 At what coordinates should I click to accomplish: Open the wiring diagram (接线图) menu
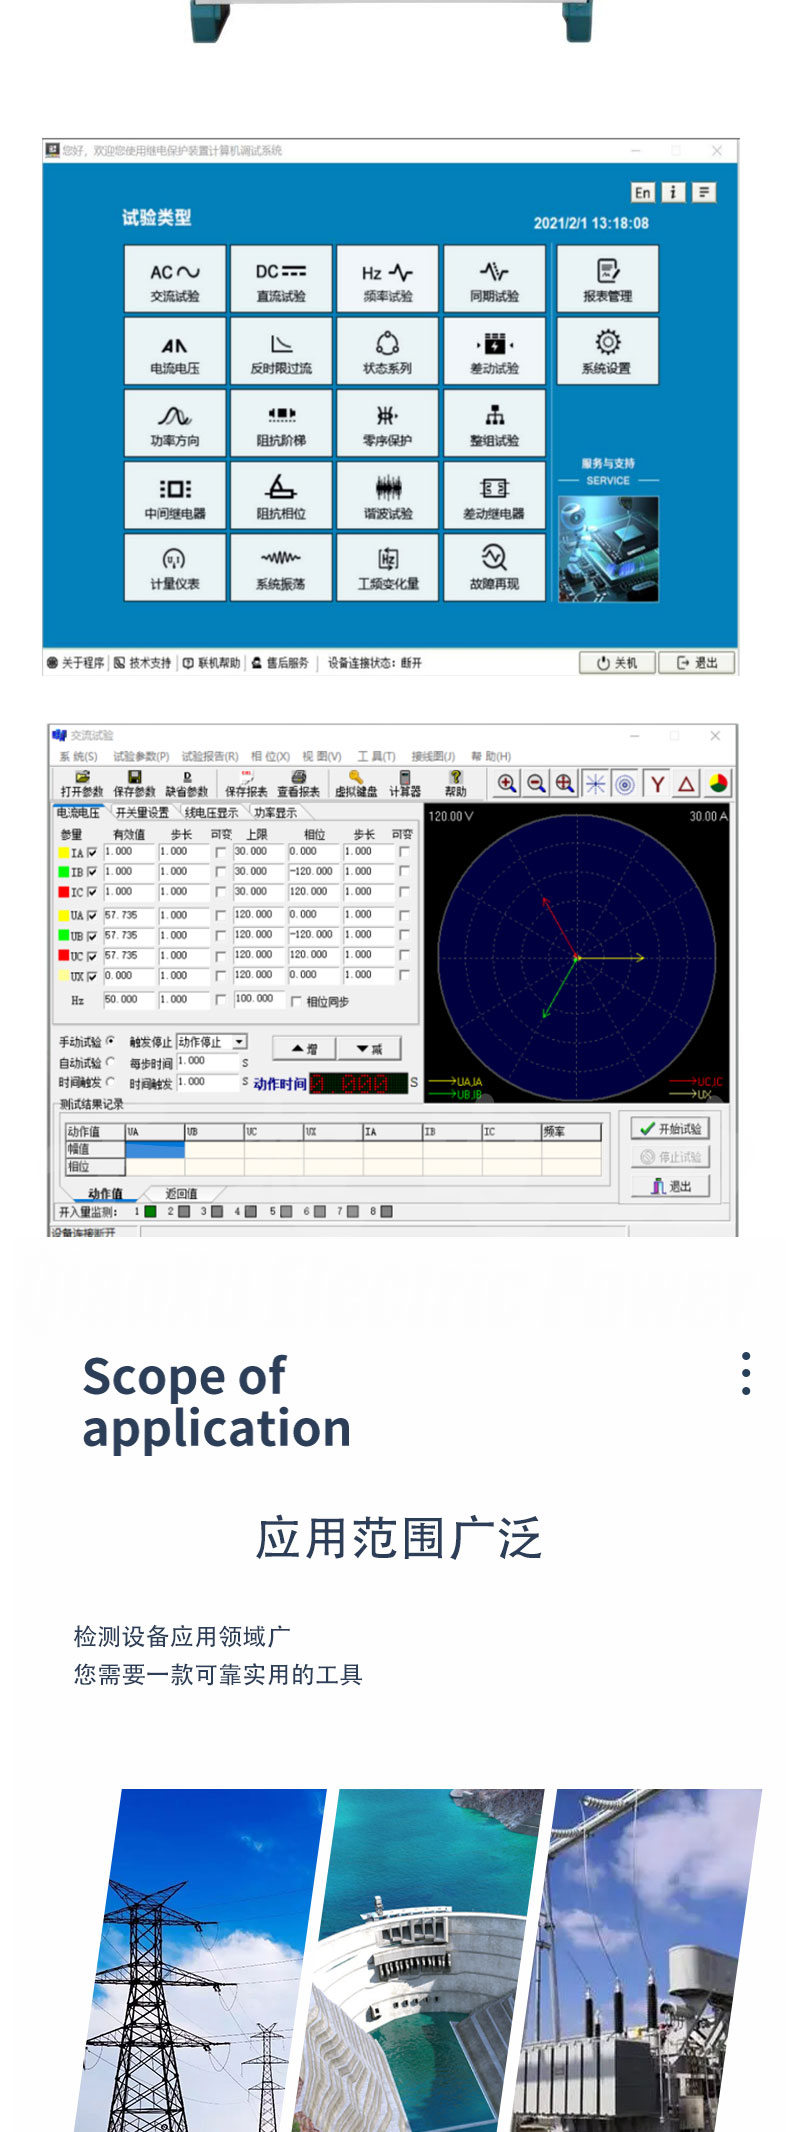tap(433, 756)
